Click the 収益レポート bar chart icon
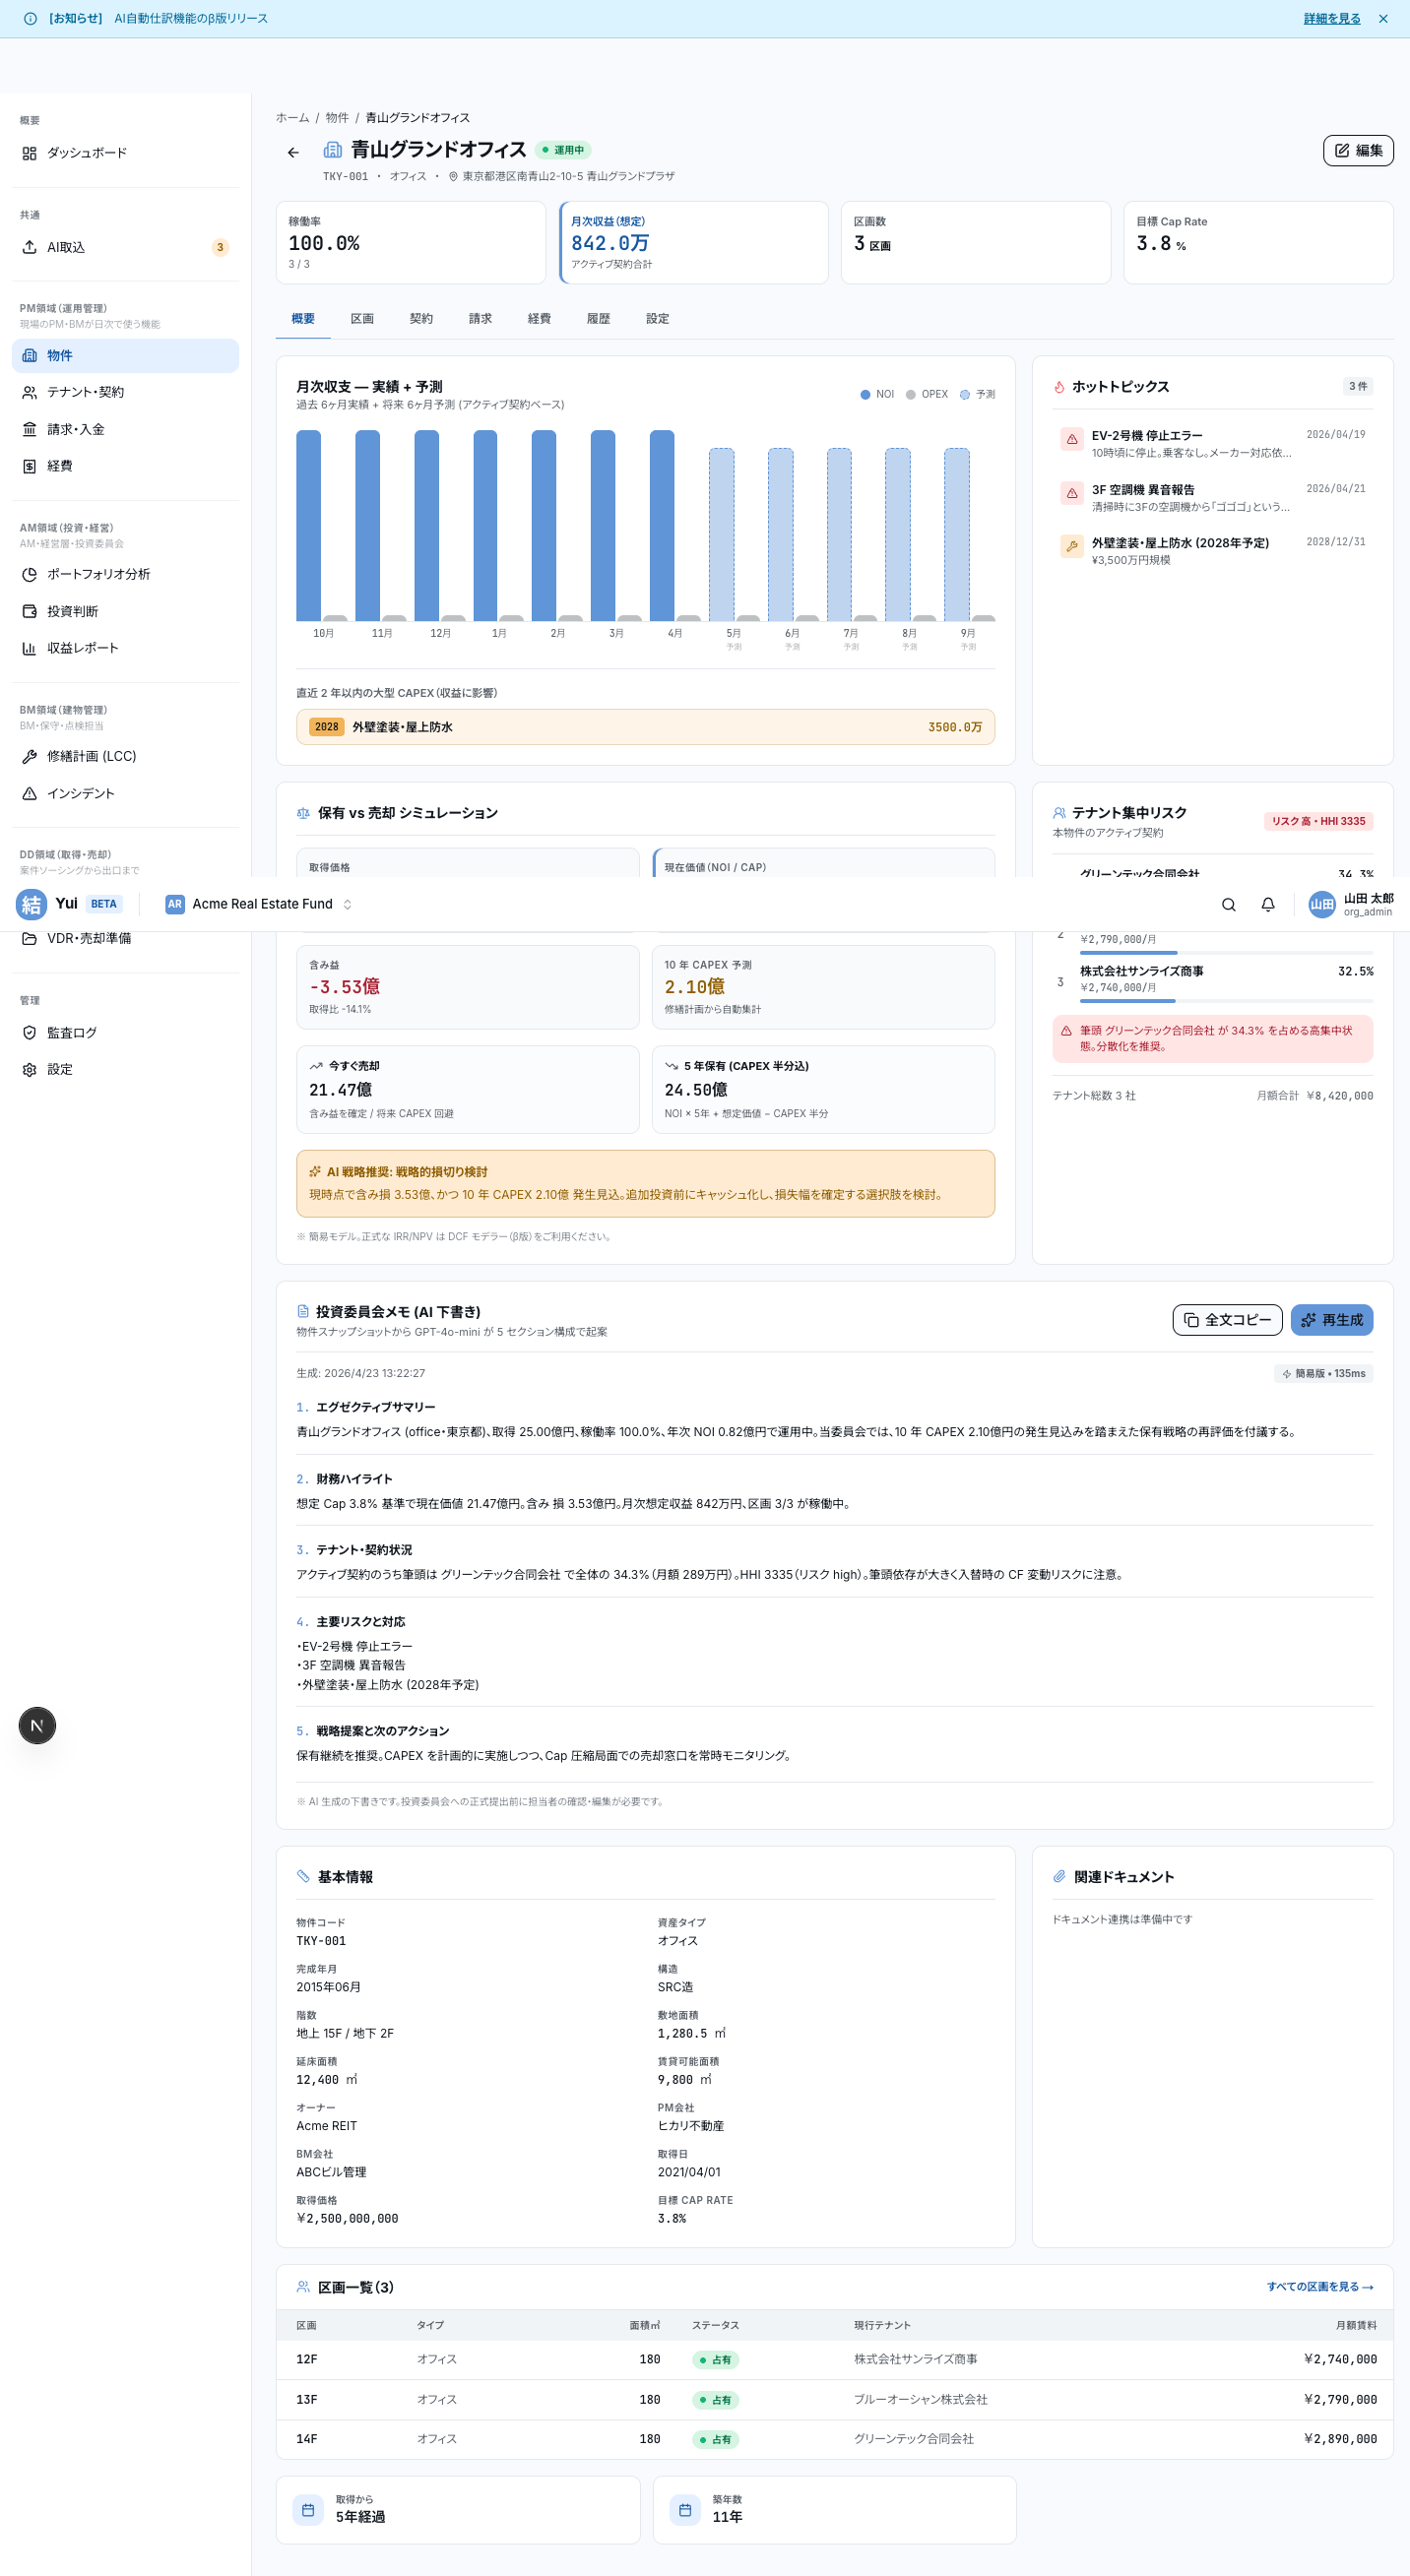This screenshot has height=2576, width=1410. [29, 648]
